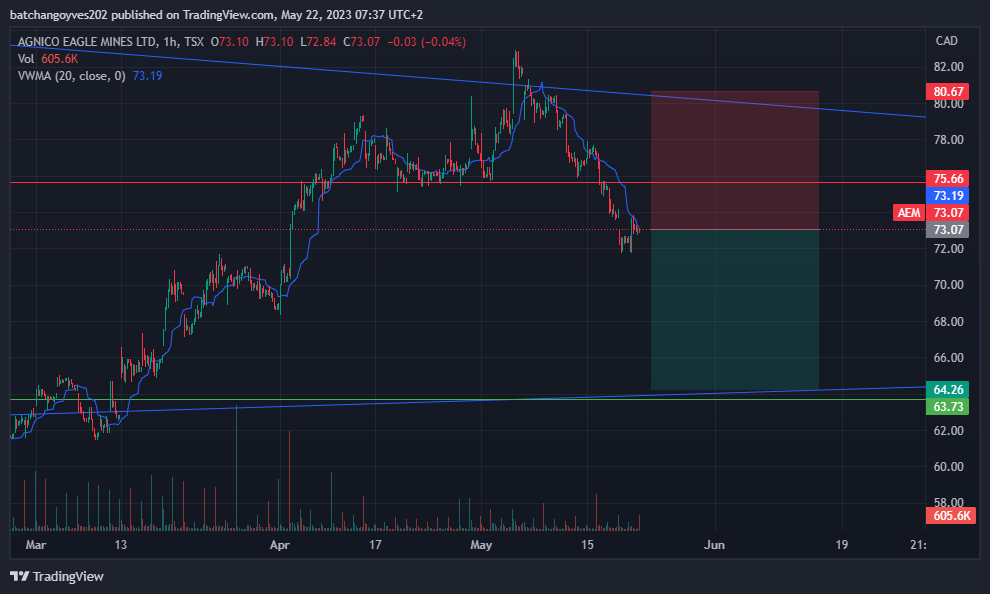Viewport: 990px width, 594px height.
Task: Click the 17 date label on time axis
Action: coord(375,545)
